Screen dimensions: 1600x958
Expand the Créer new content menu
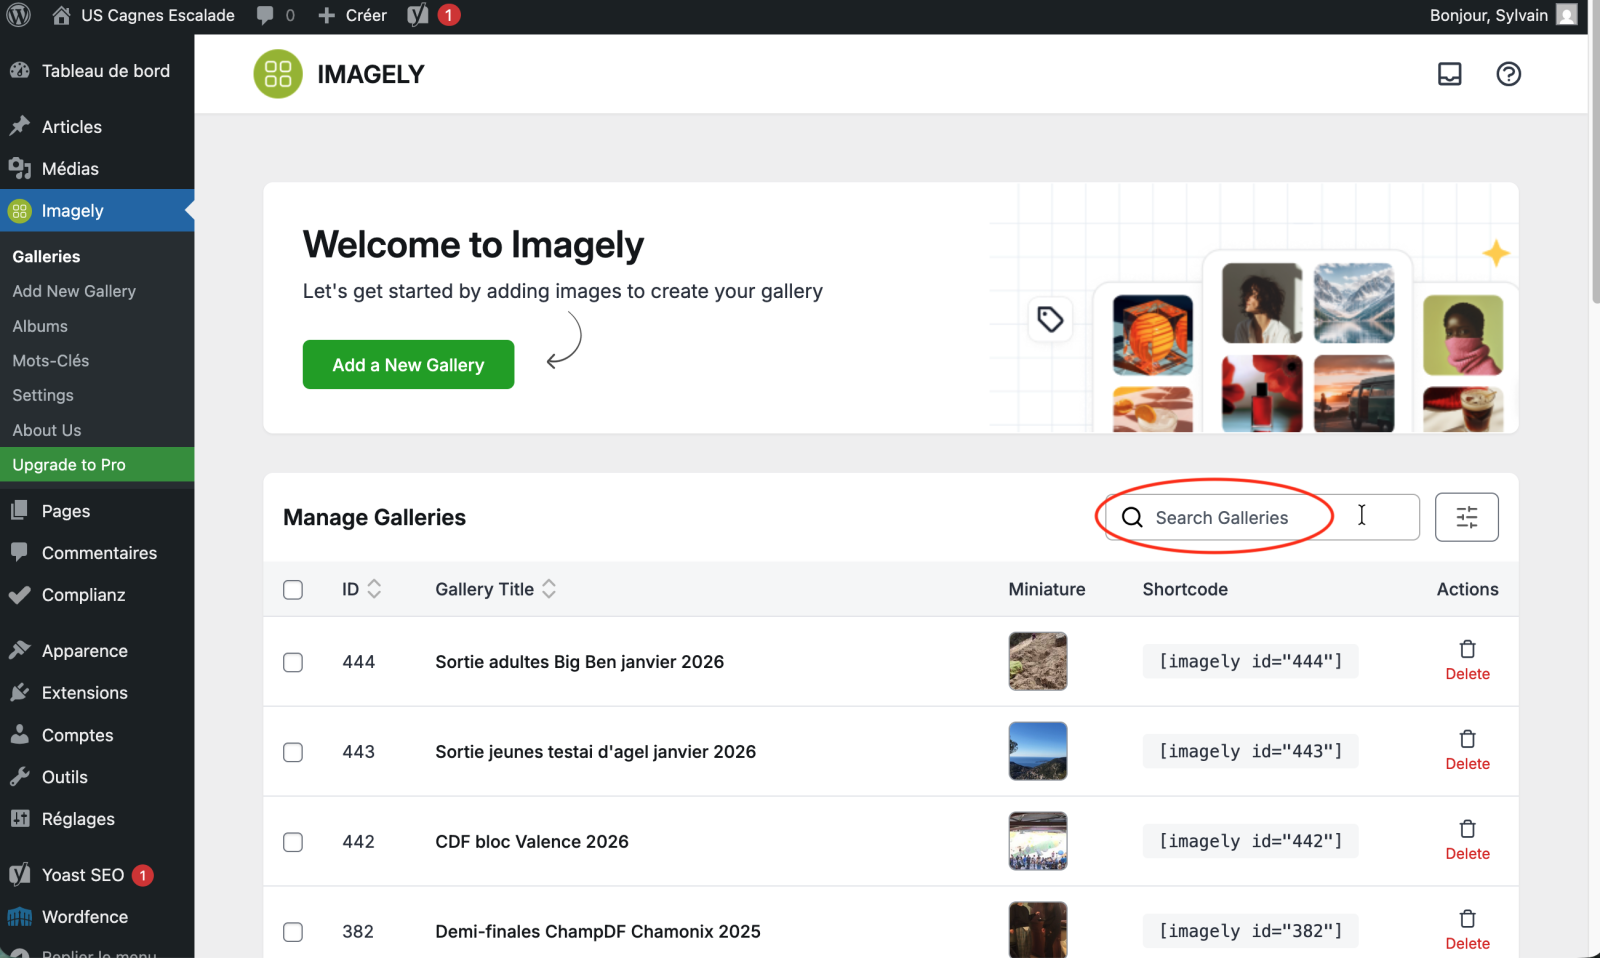pos(353,15)
